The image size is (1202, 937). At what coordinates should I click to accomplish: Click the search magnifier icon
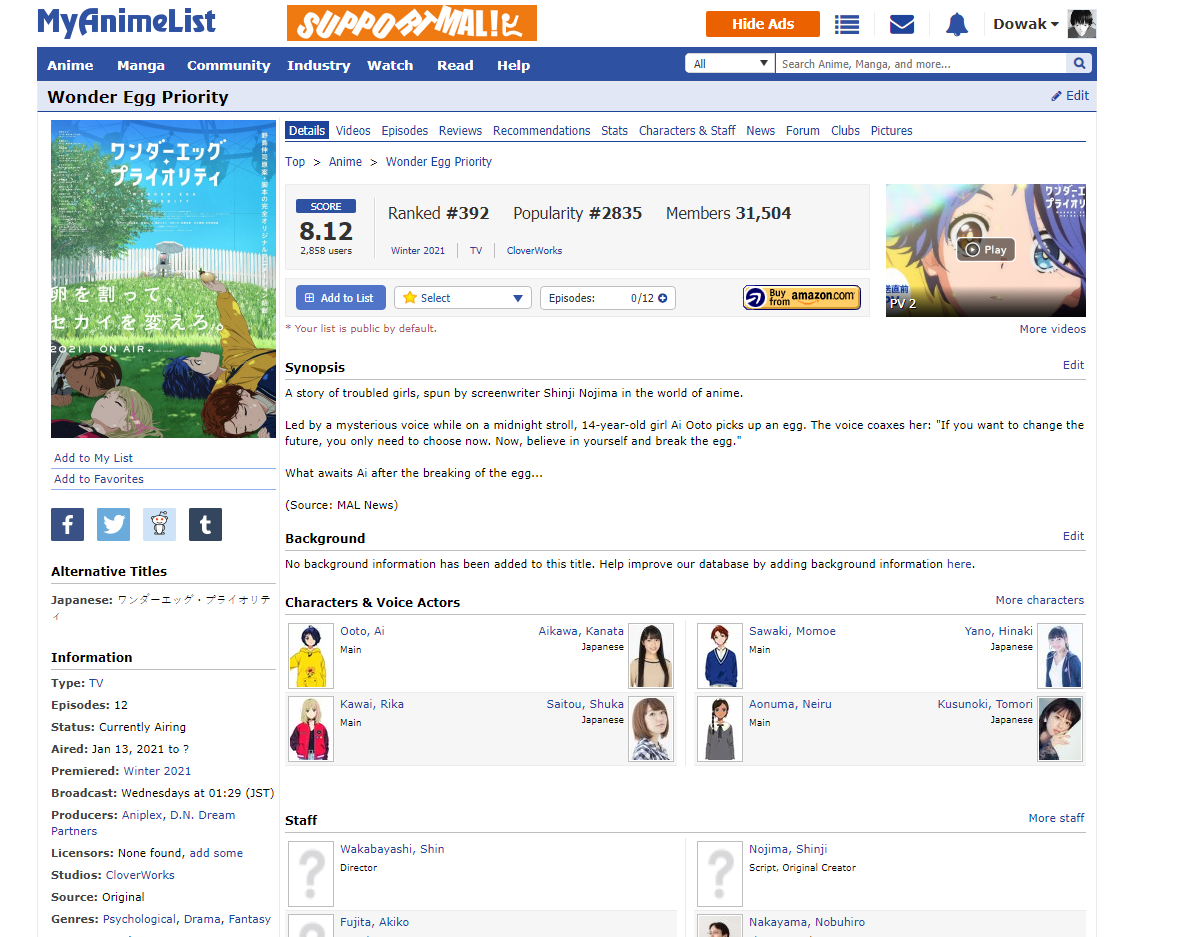point(1080,64)
